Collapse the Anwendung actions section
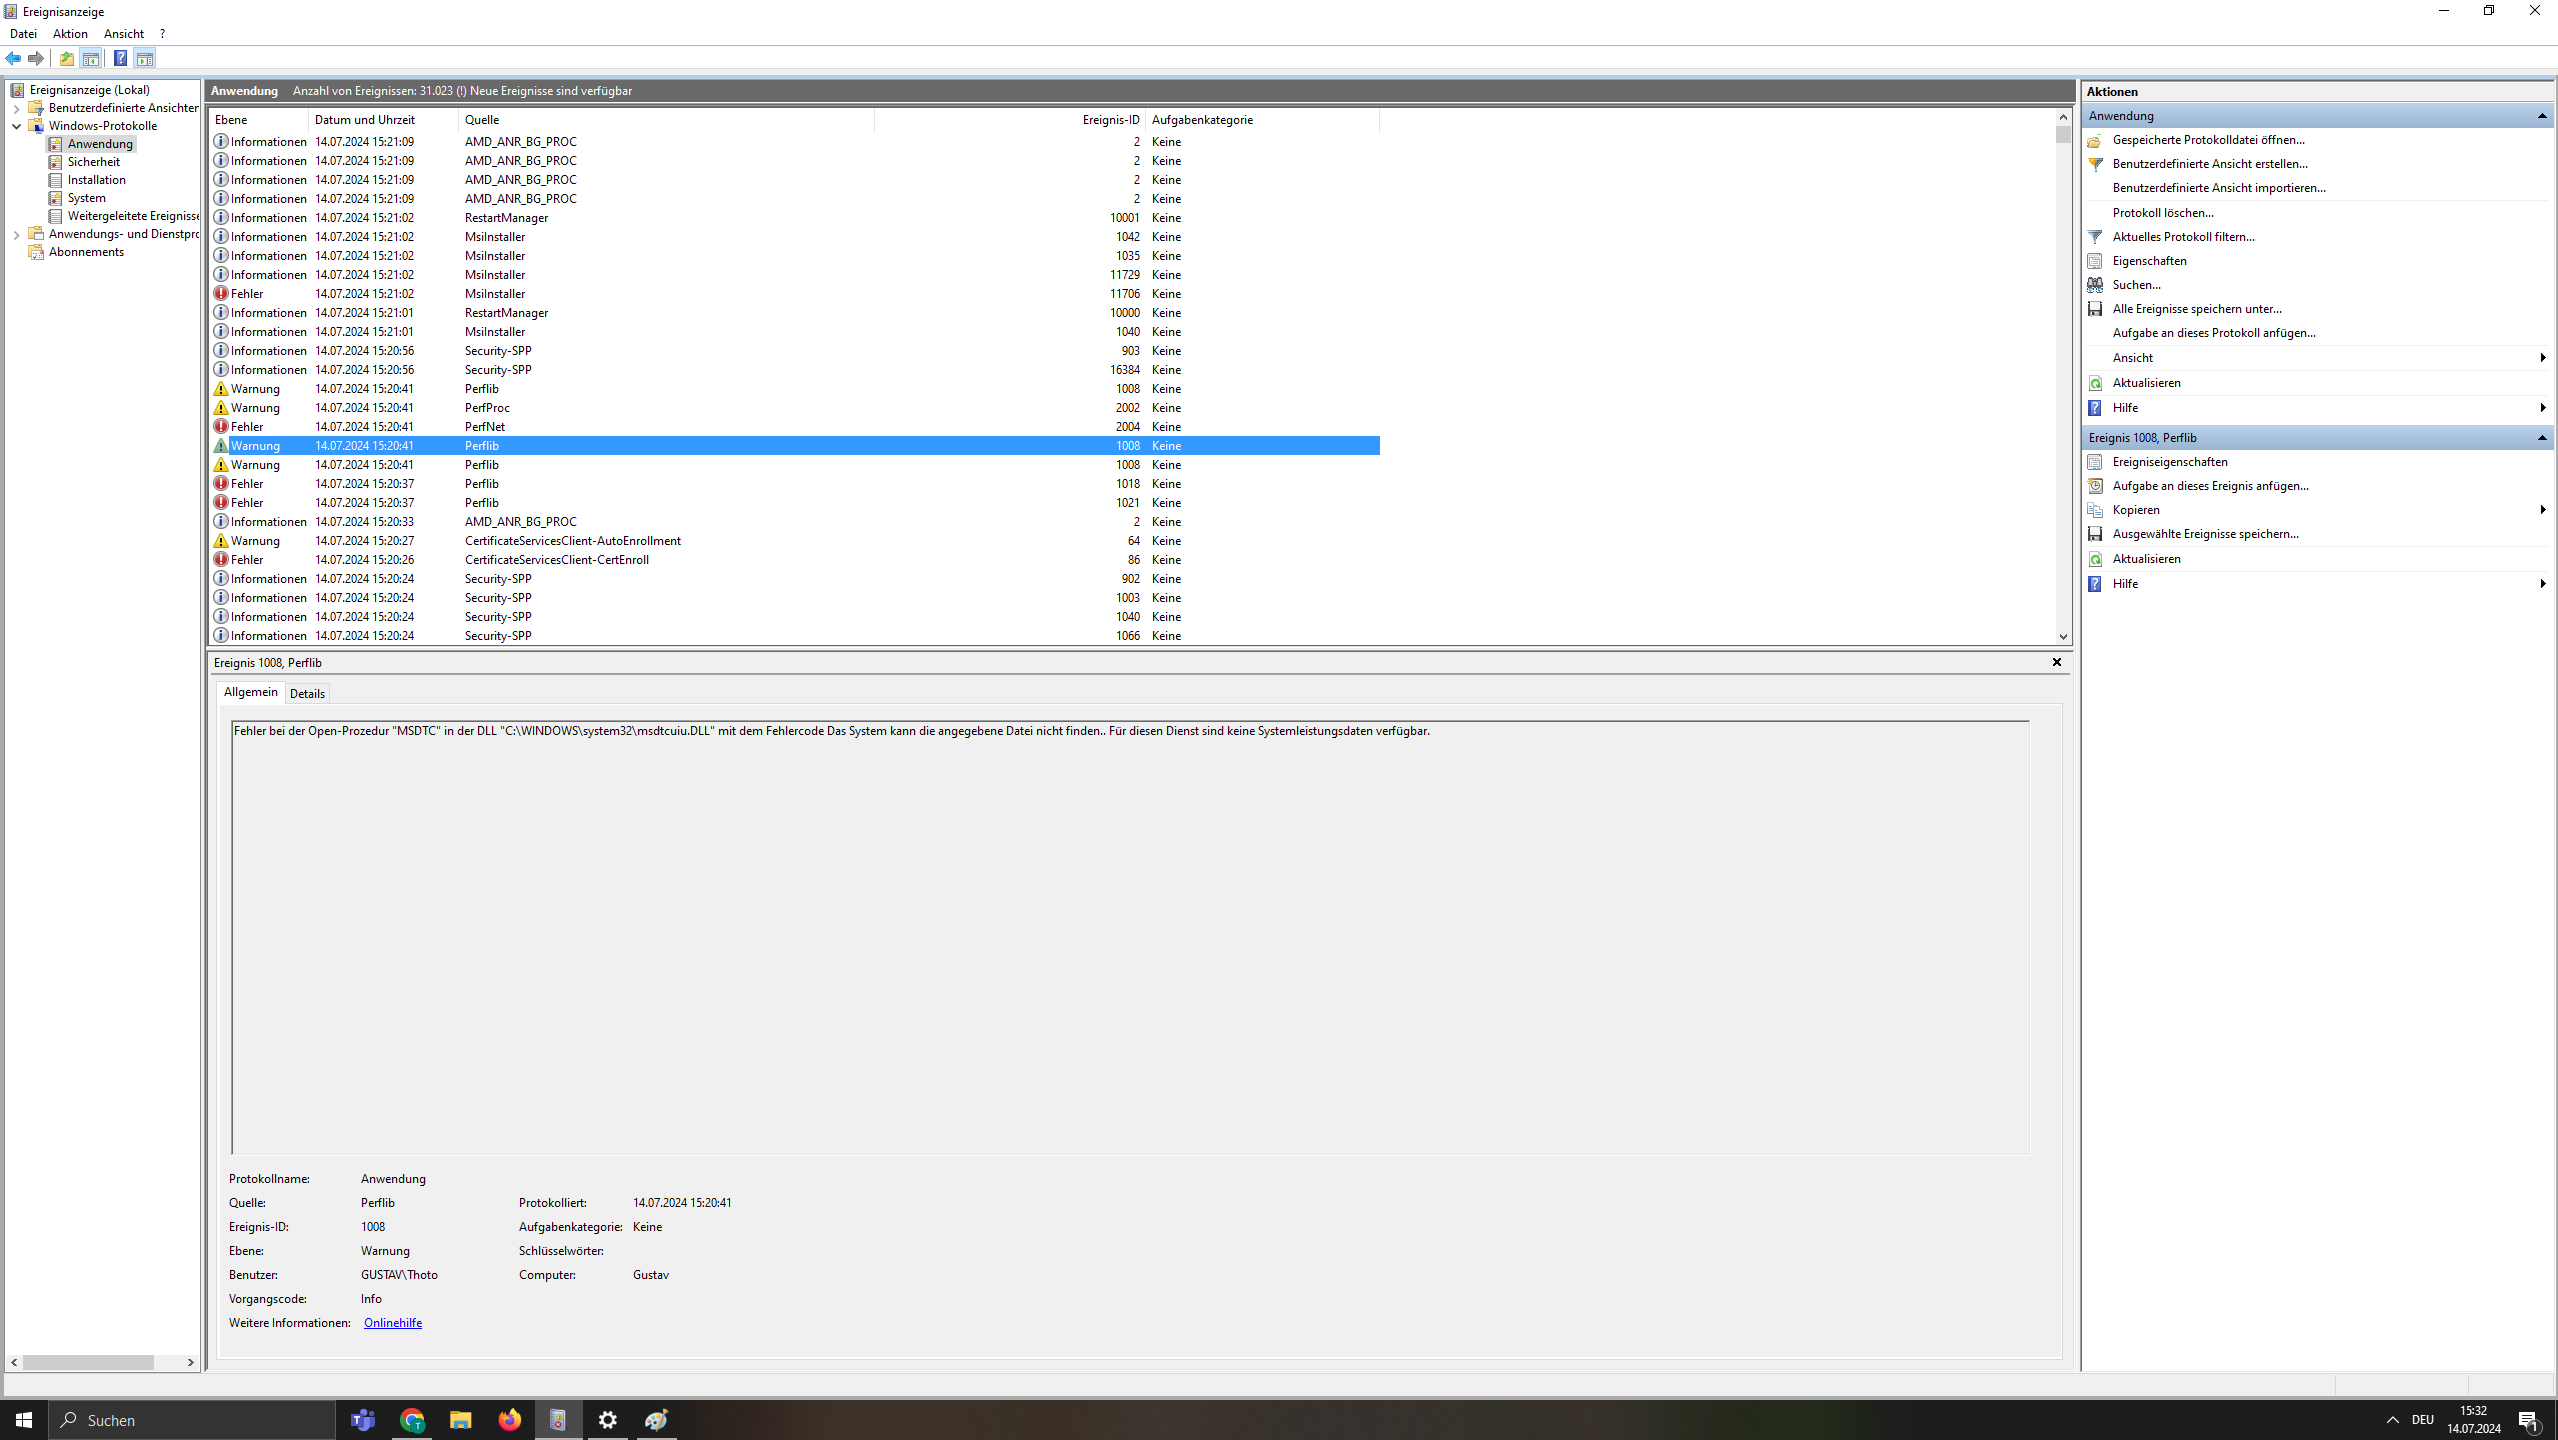 click(x=2541, y=116)
